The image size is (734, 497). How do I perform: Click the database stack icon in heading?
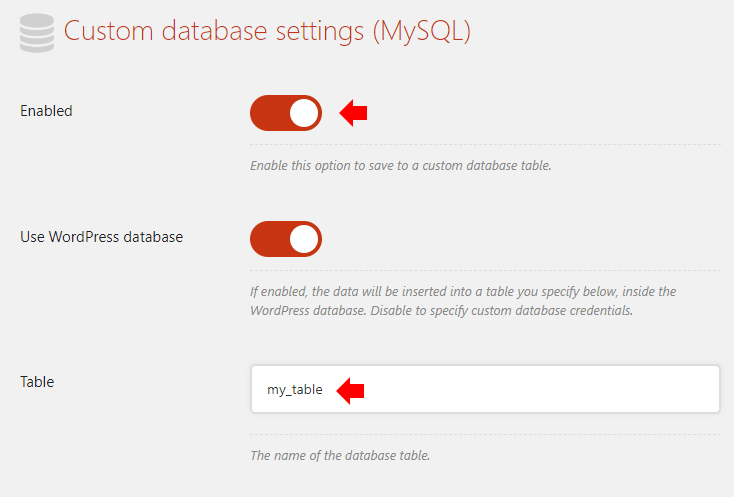[36, 31]
